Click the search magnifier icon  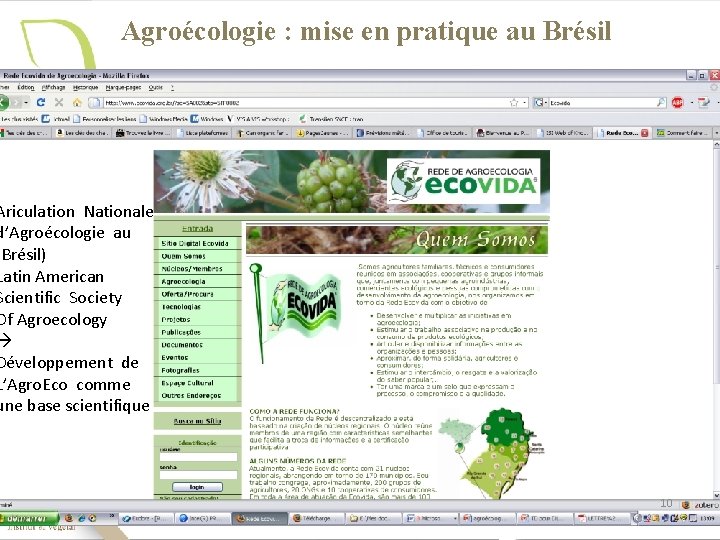point(661,102)
